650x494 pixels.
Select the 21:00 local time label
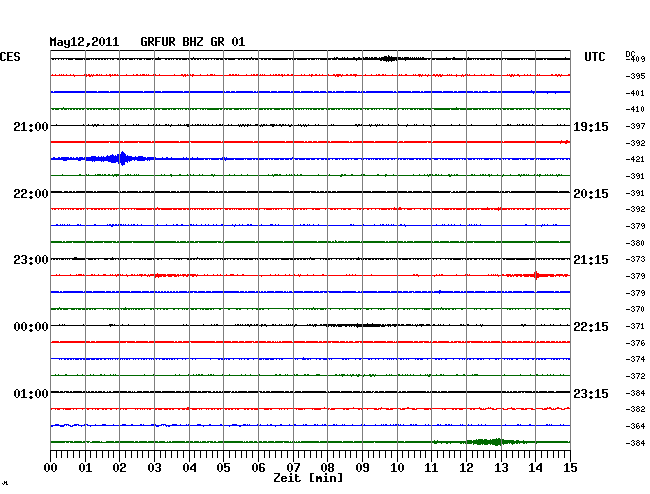tap(31, 126)
